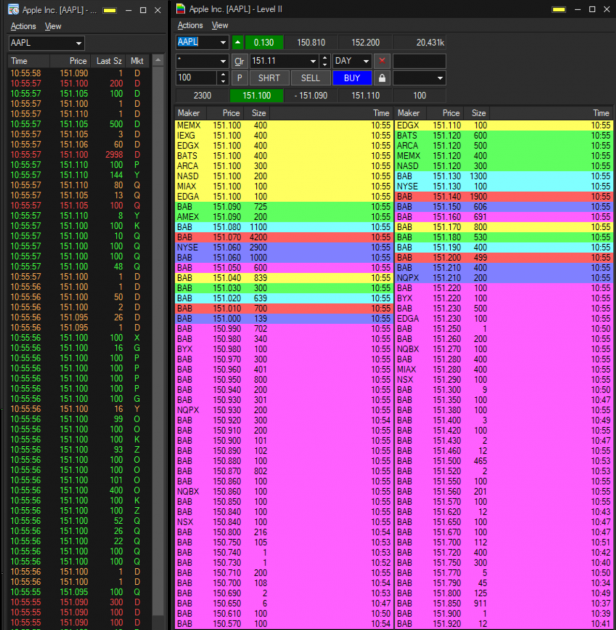Viewport: 616px width, 630px height.
Task: Click the Mkt column header
Action: pyautogui.click(x=137, y=61)
